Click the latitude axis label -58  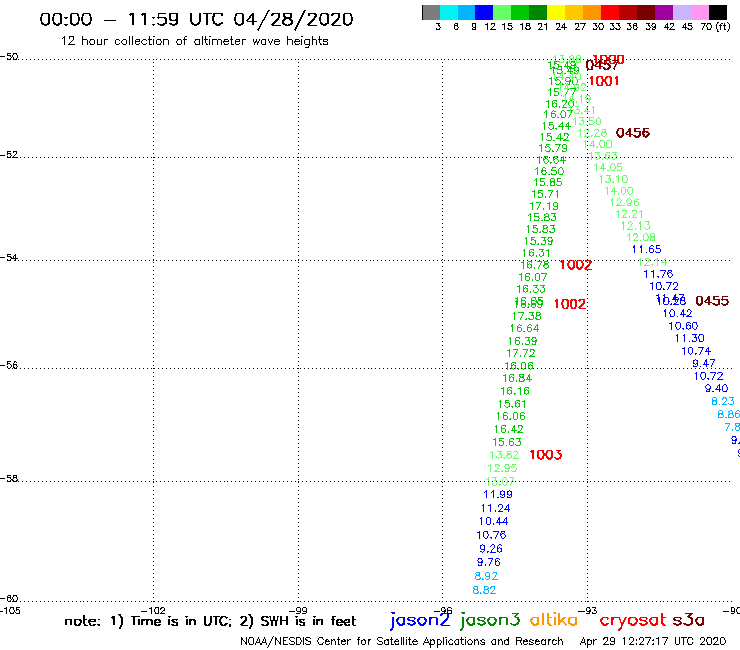pos(9,479)
